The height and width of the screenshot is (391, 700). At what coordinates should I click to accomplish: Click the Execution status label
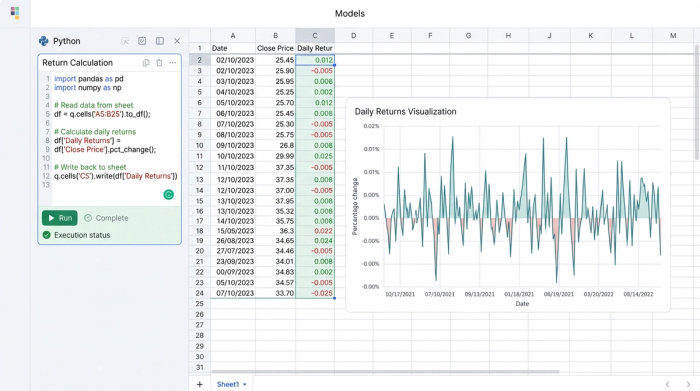coord(82,235)
